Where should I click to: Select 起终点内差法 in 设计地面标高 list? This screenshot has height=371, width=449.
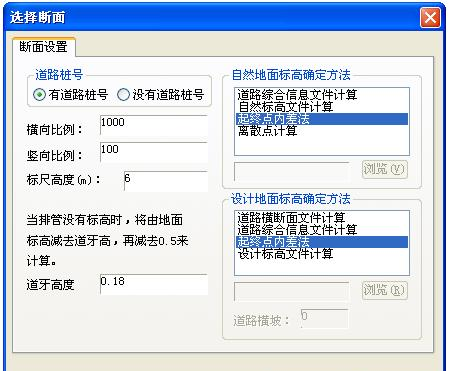[x=322, y=242]
